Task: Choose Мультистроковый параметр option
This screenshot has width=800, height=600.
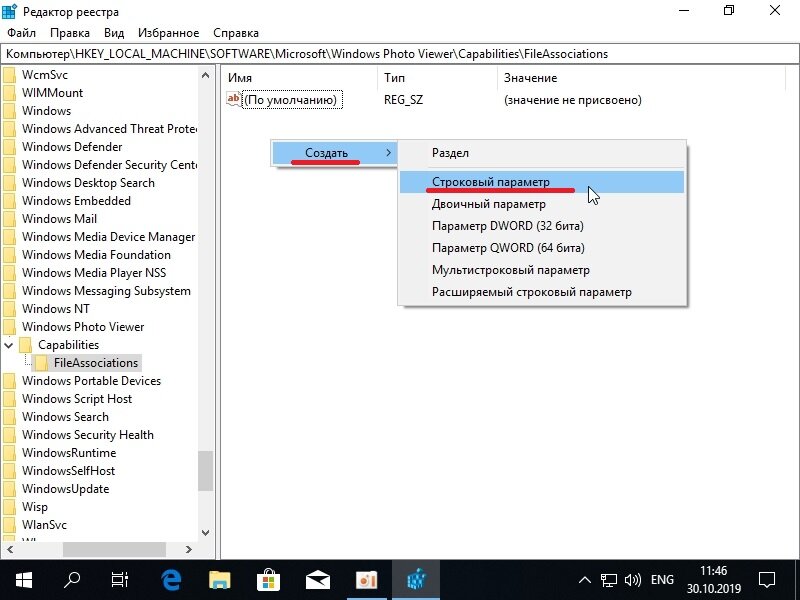Action: tap(542, 270)
